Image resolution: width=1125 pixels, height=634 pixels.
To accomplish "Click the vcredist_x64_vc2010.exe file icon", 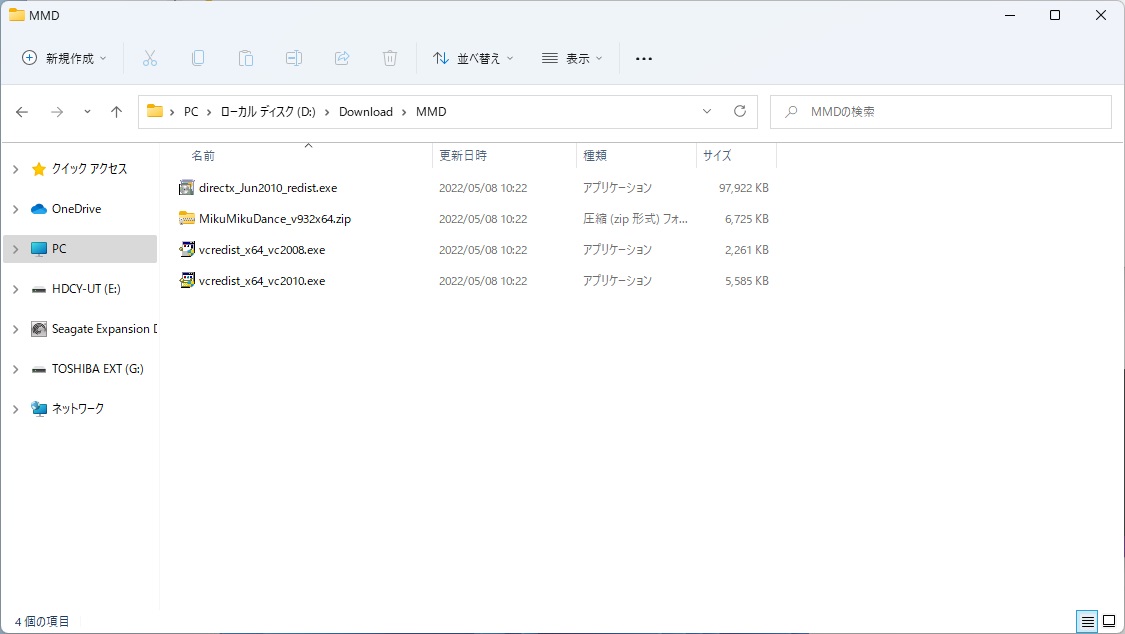I will pyautogui.click(x=187, y=280).
